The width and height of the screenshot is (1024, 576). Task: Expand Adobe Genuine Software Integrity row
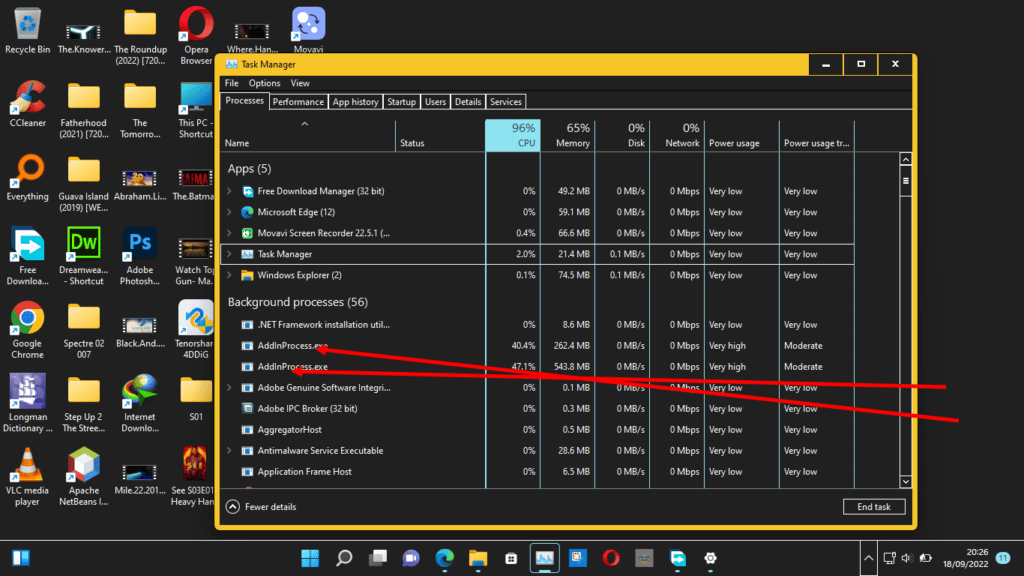[229, 387]
